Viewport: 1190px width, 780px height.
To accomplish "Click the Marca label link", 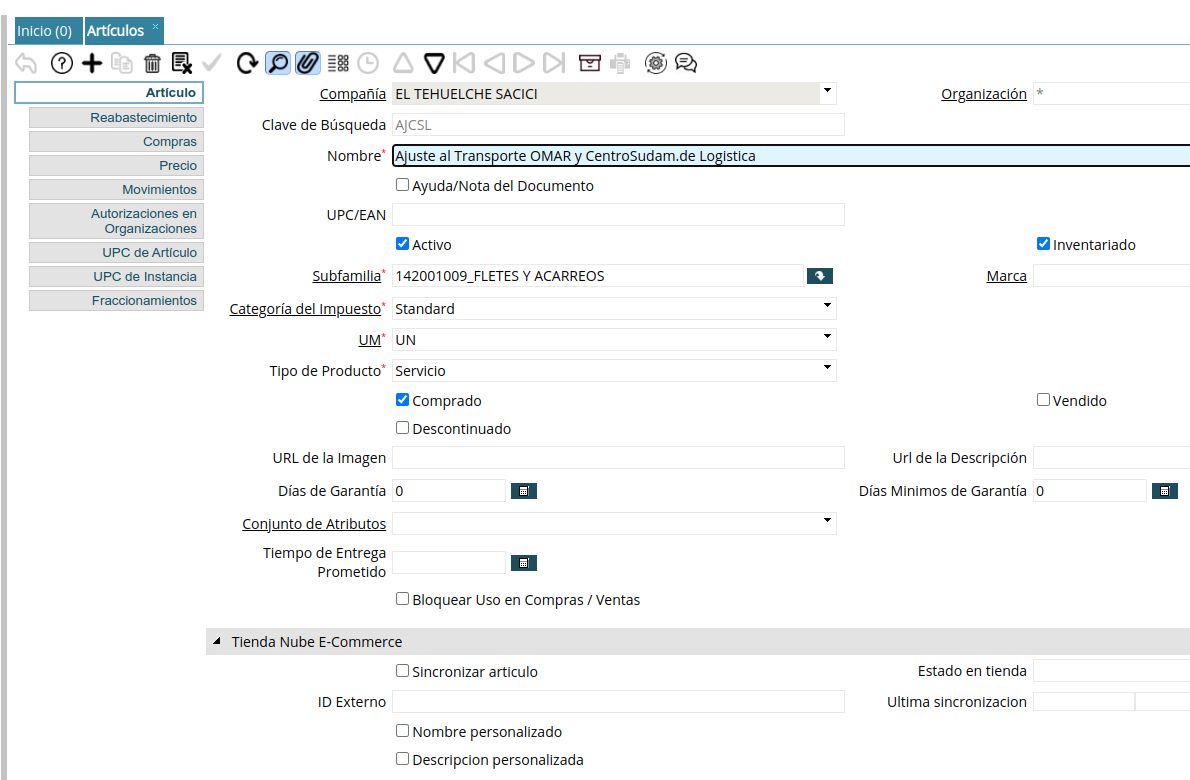I will 1006,276.
